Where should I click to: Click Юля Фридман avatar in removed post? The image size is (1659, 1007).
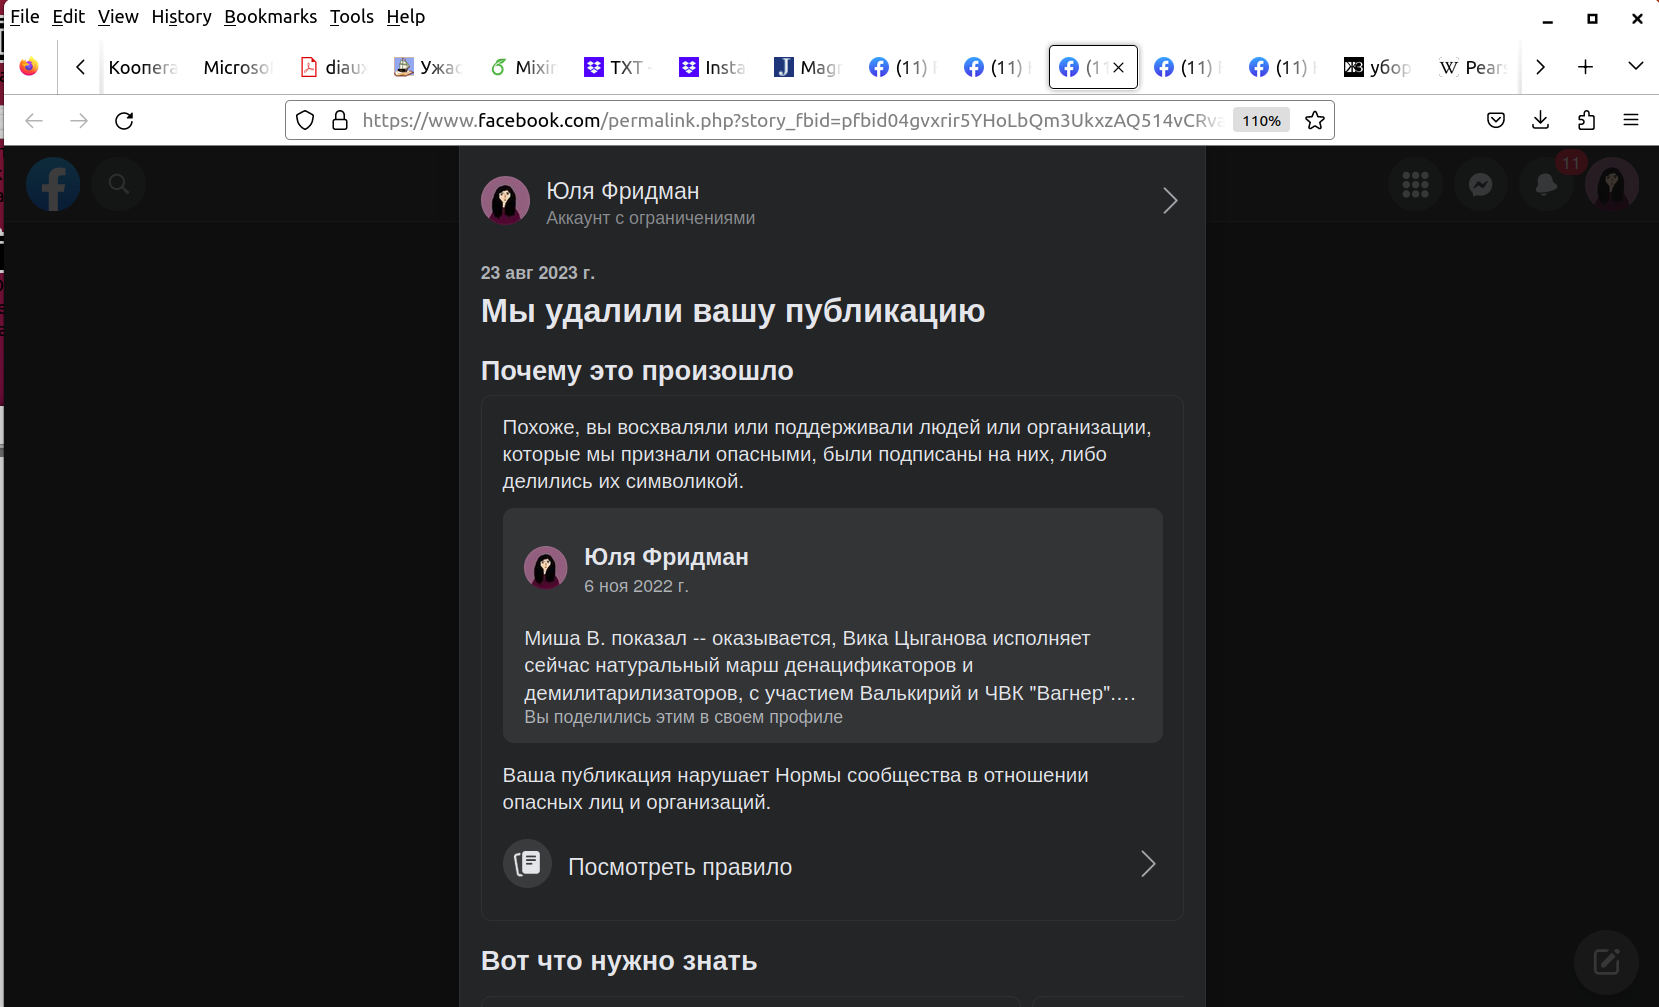[x=546, y=568]
